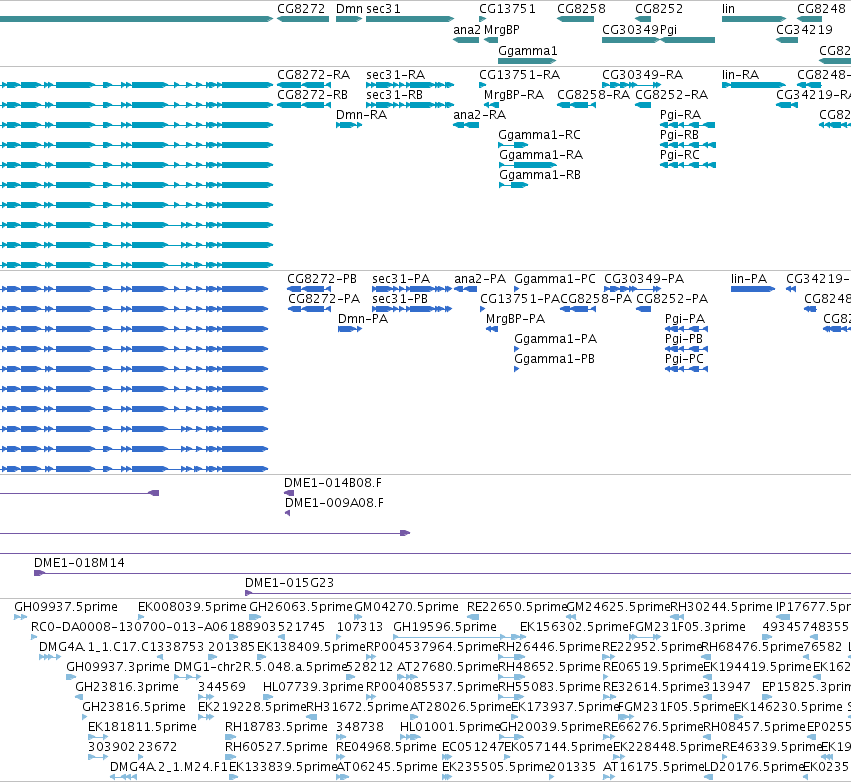Click the ana2 gene feature
This screenshot has height=782, width=851.
(x=466, y=40)
